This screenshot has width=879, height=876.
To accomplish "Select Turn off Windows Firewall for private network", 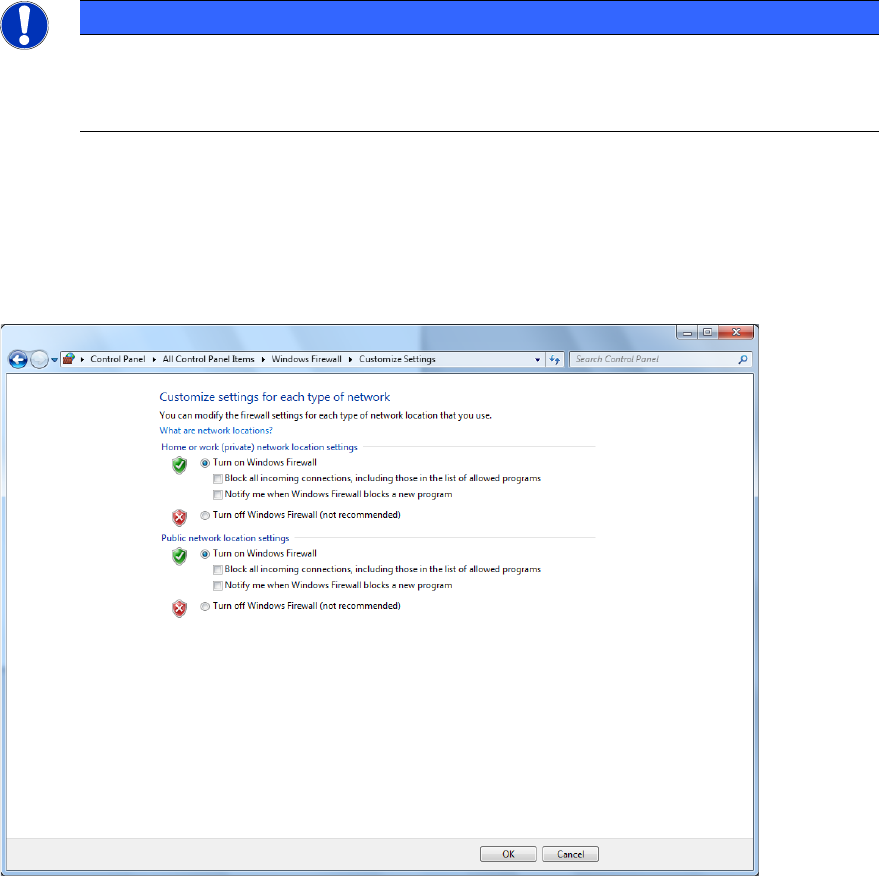I will click(x=205, y=515).
